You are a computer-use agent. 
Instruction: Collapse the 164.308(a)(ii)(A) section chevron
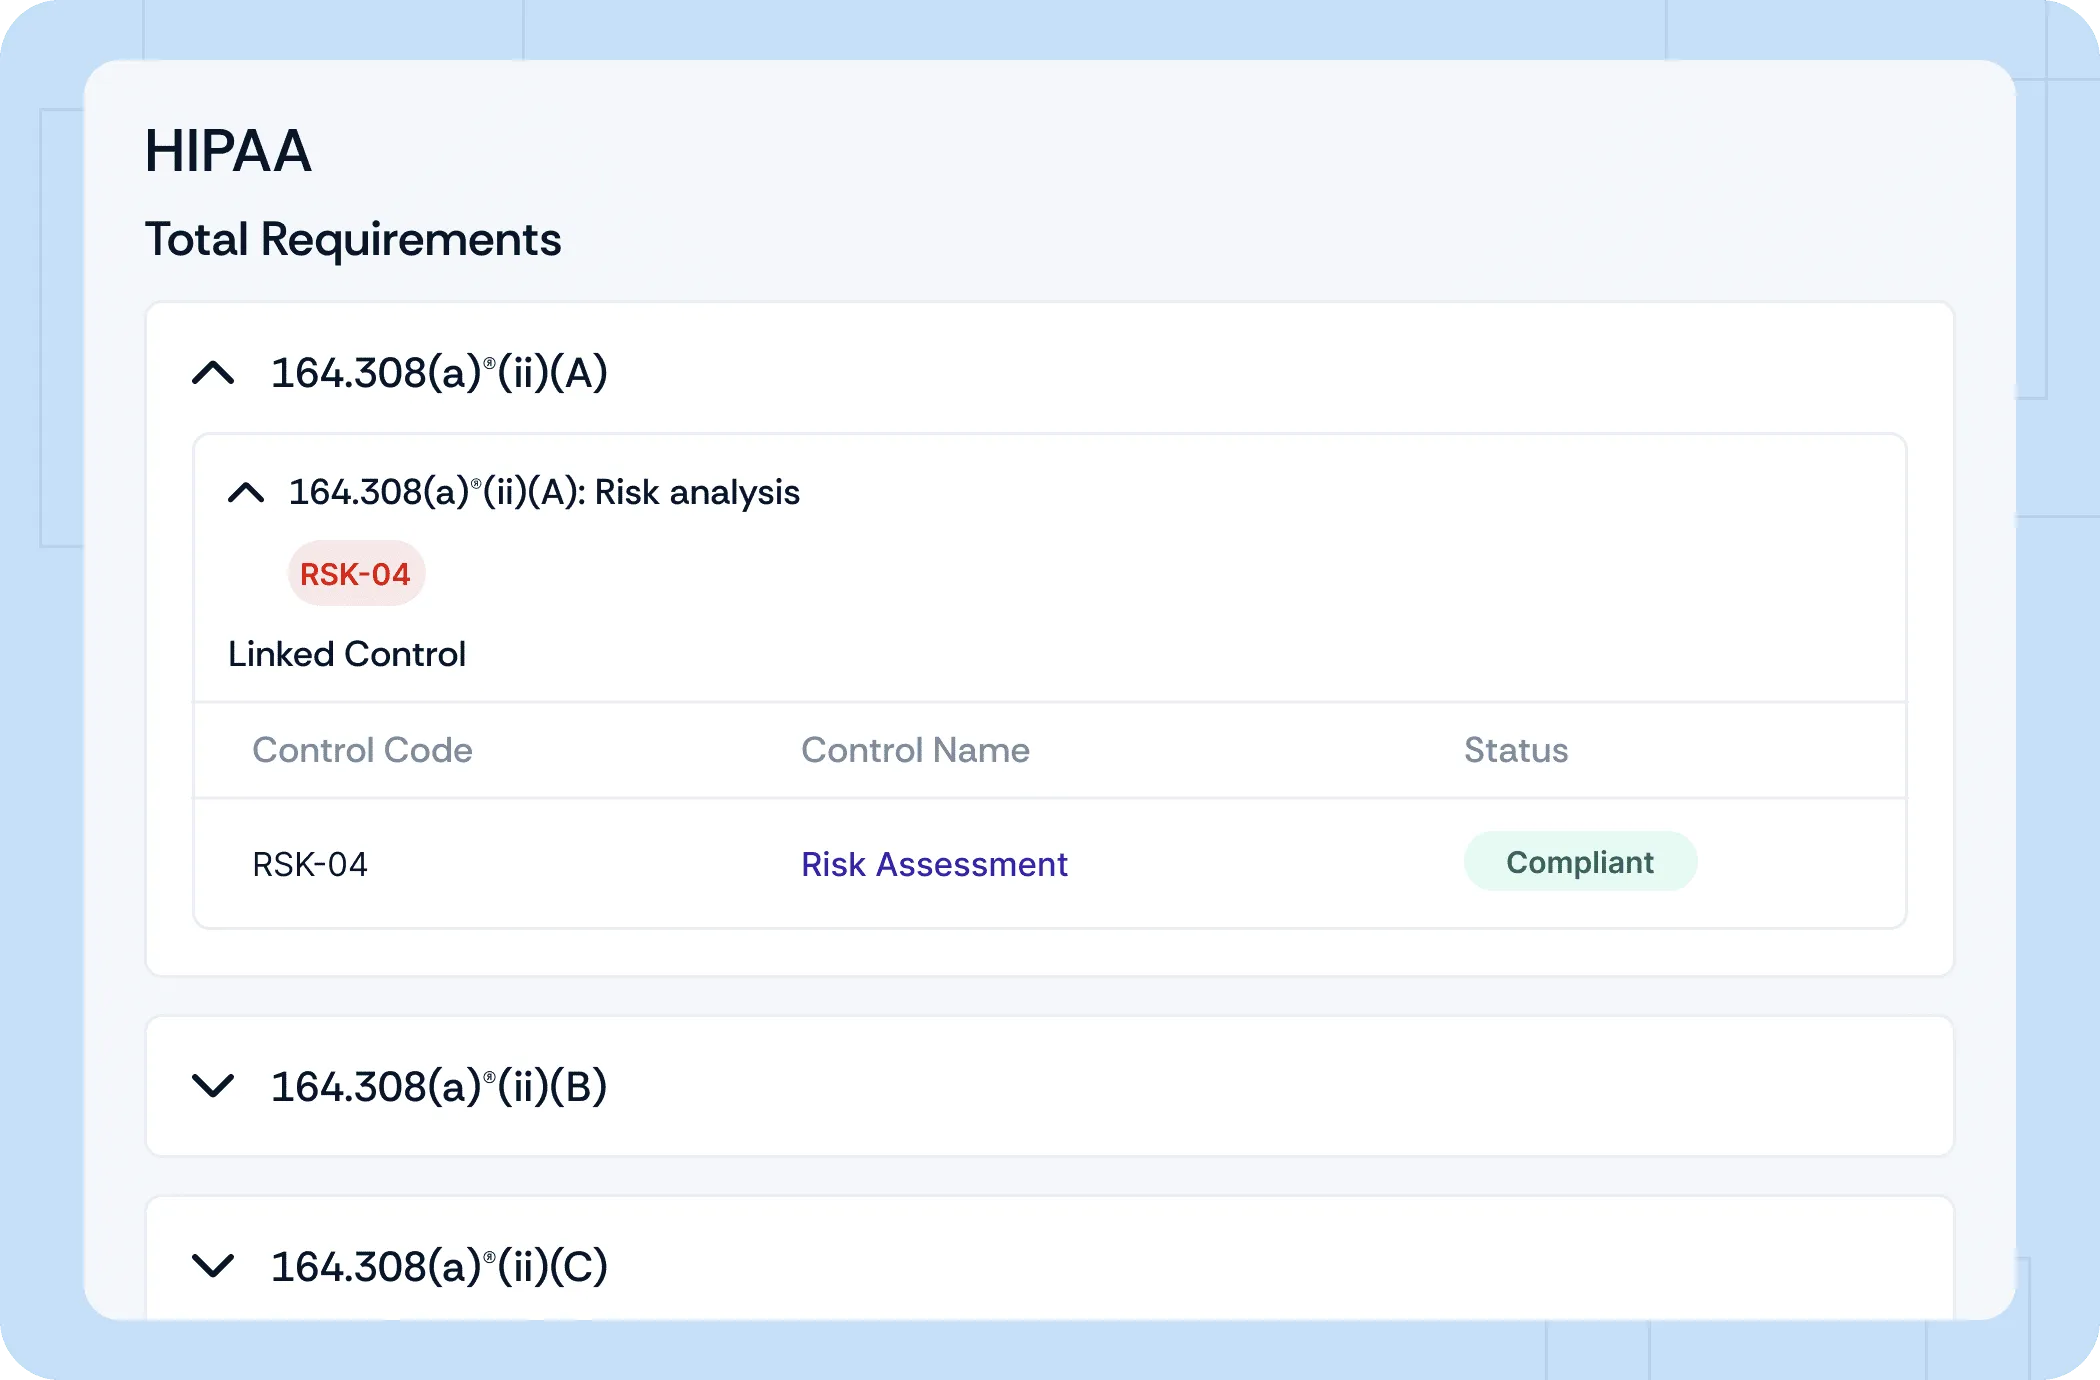click(213, 373)
